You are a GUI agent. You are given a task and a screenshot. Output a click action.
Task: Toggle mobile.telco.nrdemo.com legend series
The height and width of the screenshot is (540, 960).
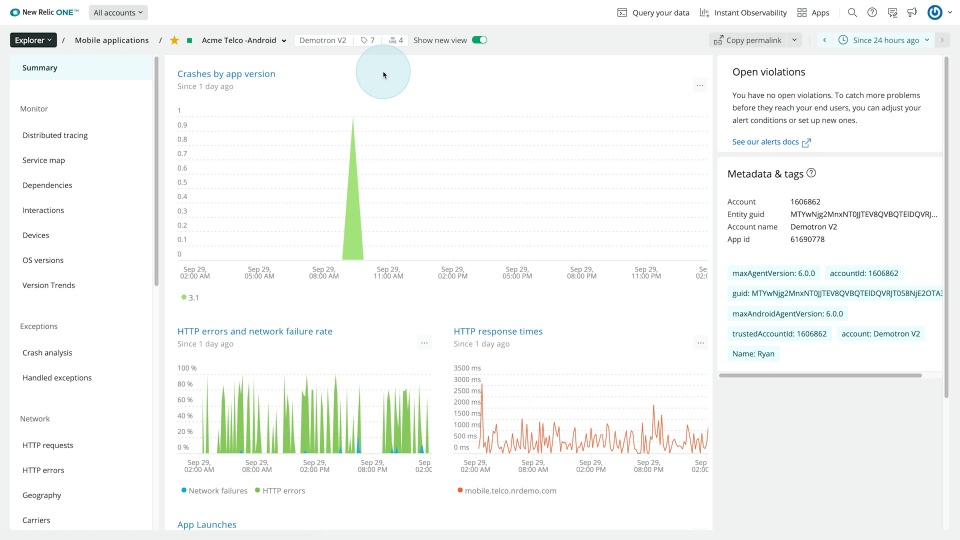click(507, 490)
